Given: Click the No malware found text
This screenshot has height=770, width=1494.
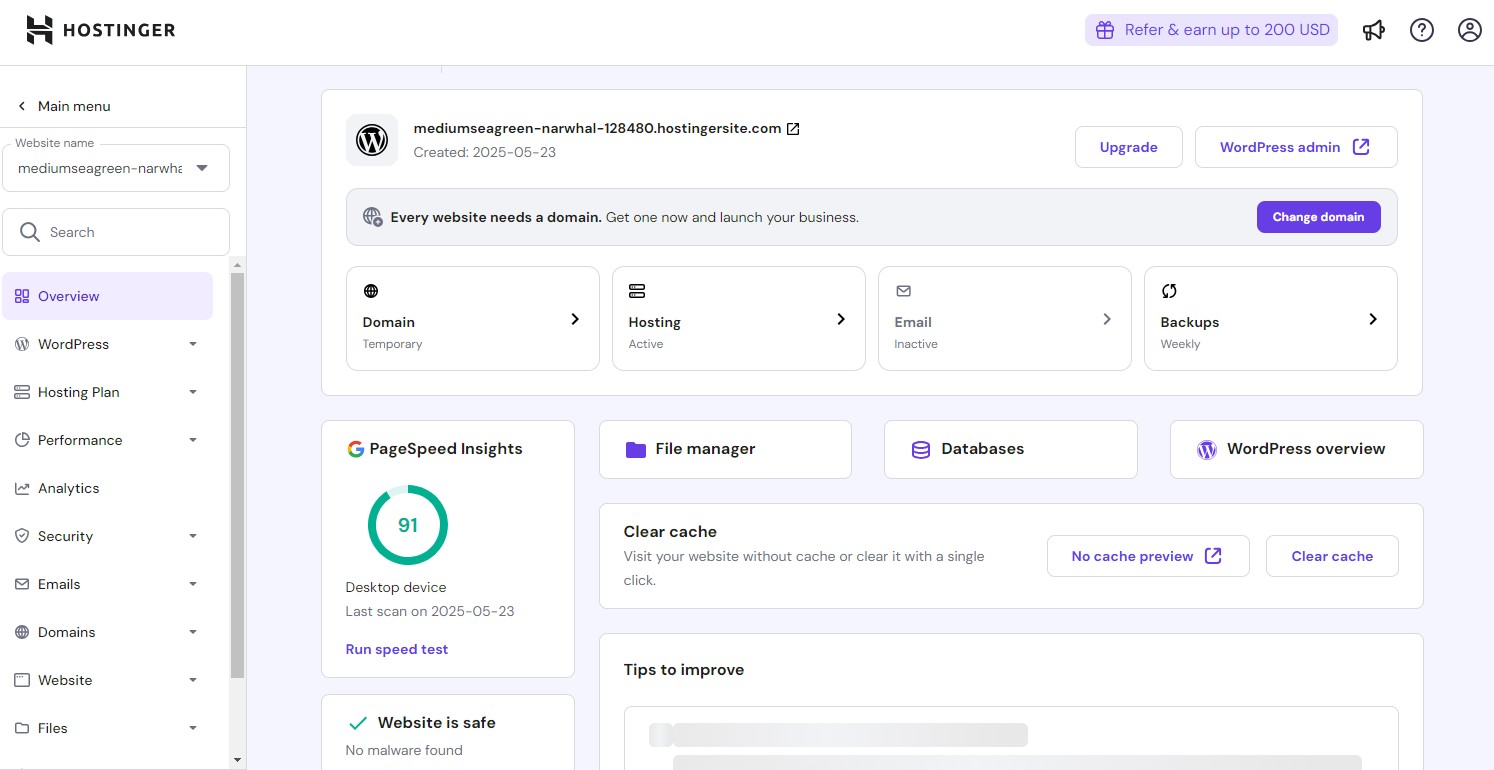Looking at the screenshot, I should tap(404, 750).
